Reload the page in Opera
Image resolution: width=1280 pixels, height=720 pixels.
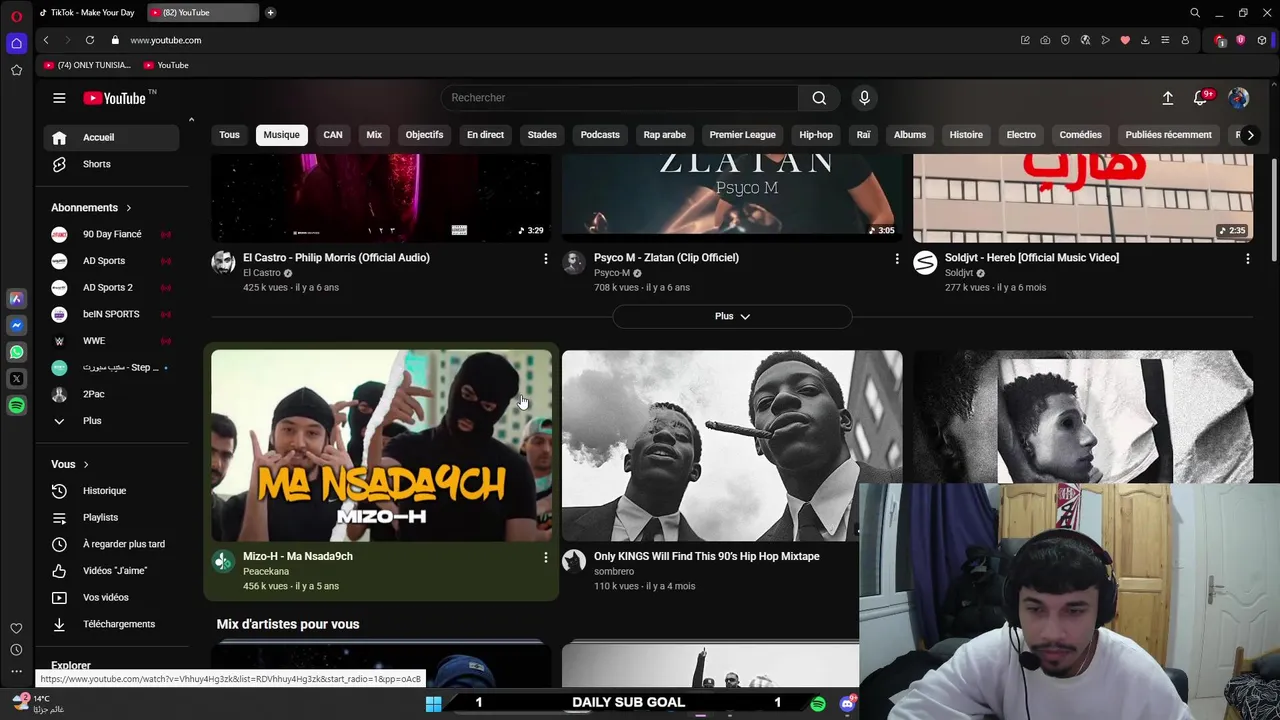(90, 40)
